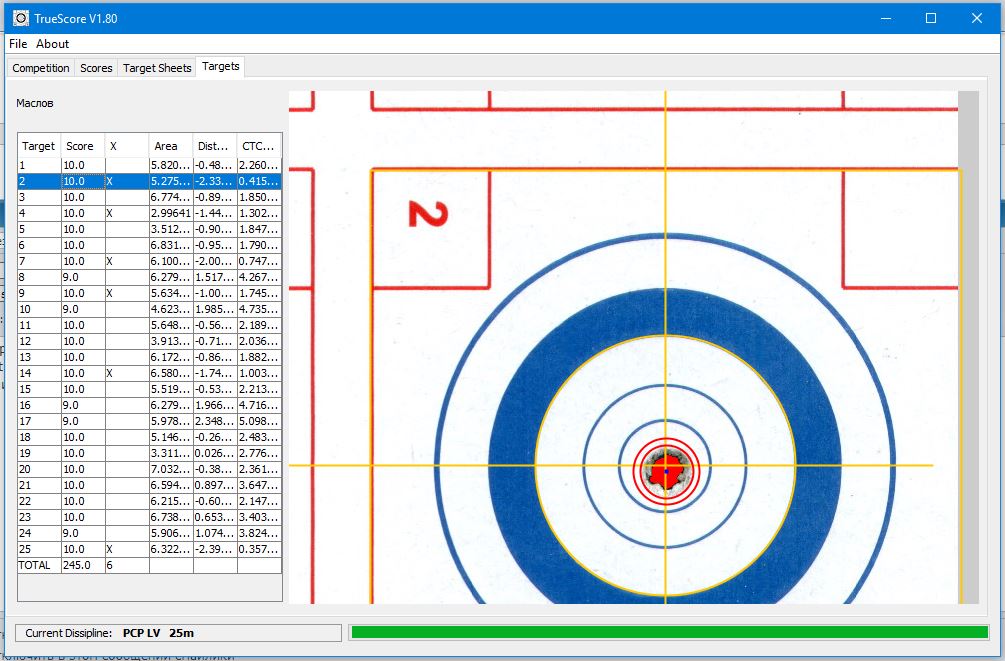
Task: Select target row 8 with score 9.0
Action: tap(40, 277)
